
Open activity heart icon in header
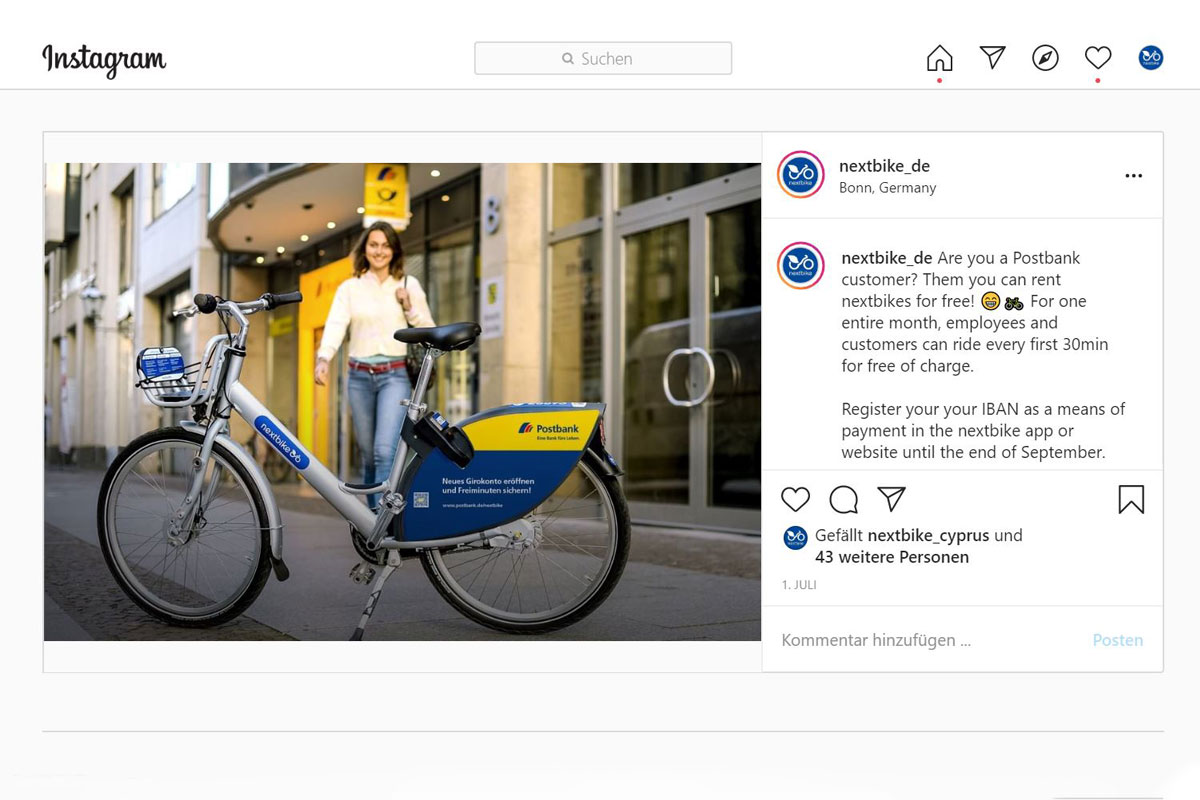1098,58
